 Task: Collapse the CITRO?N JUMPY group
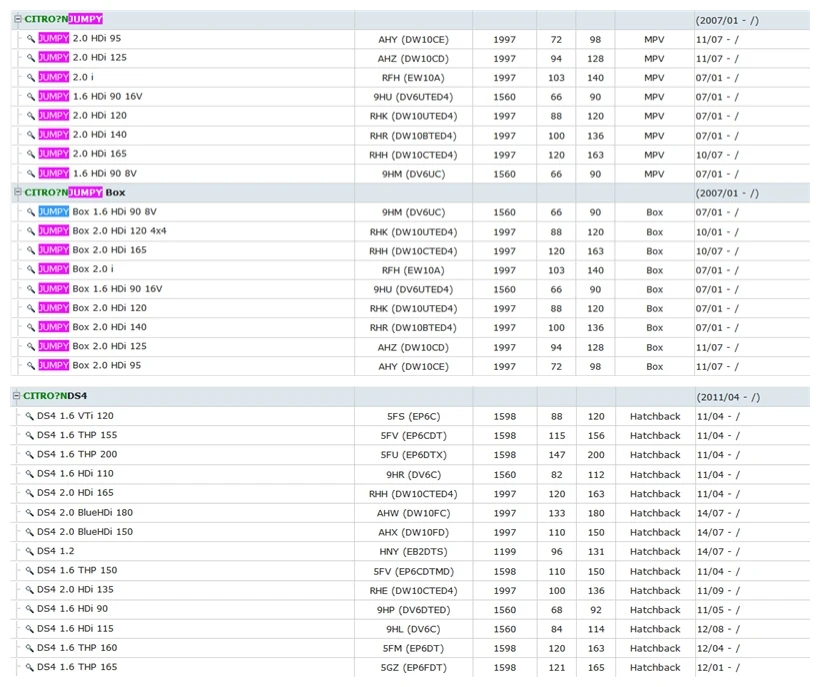click(18, 19)
